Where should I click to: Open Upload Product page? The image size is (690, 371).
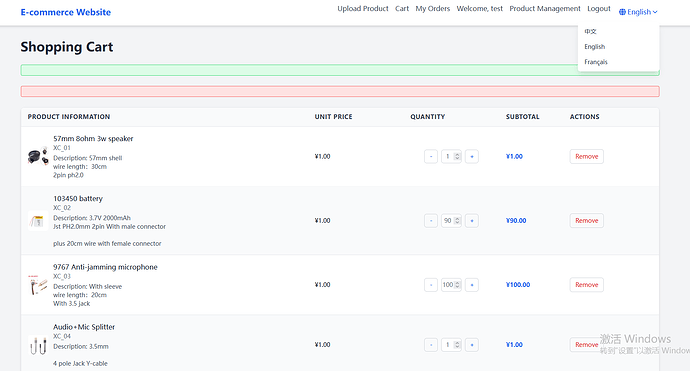[x=363, y=8]
